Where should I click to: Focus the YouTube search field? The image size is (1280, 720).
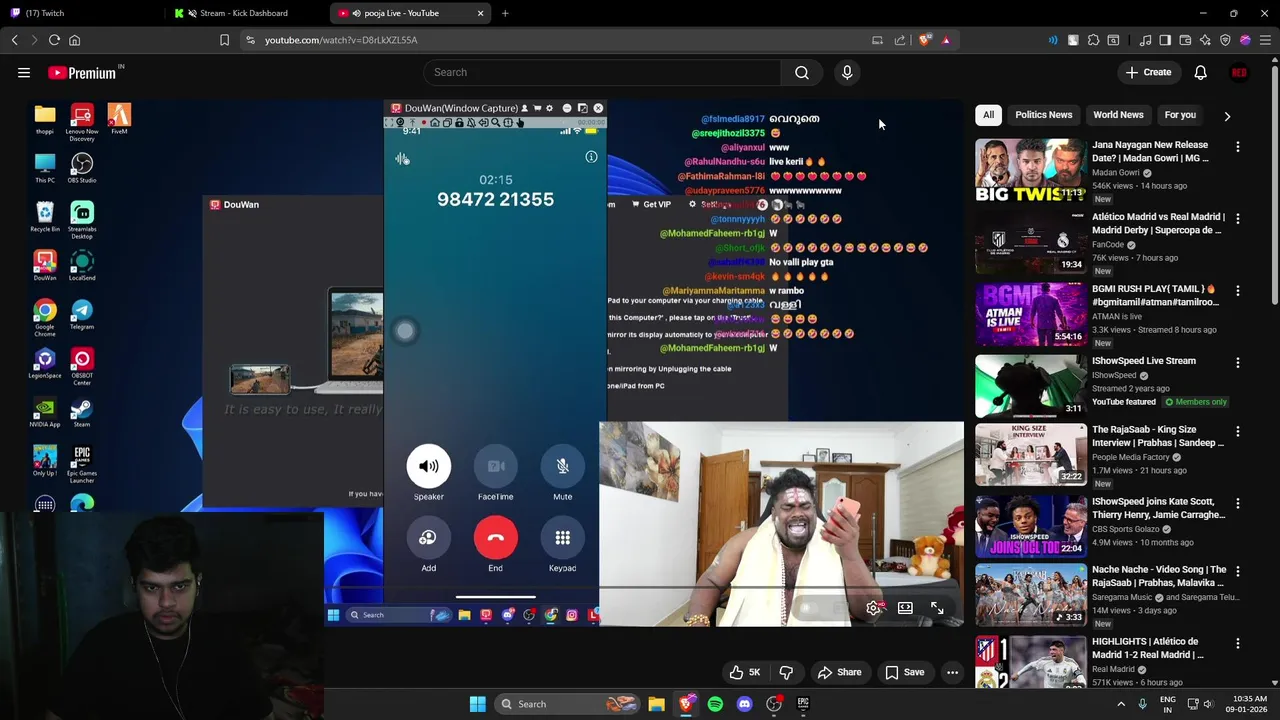[603, 73]
